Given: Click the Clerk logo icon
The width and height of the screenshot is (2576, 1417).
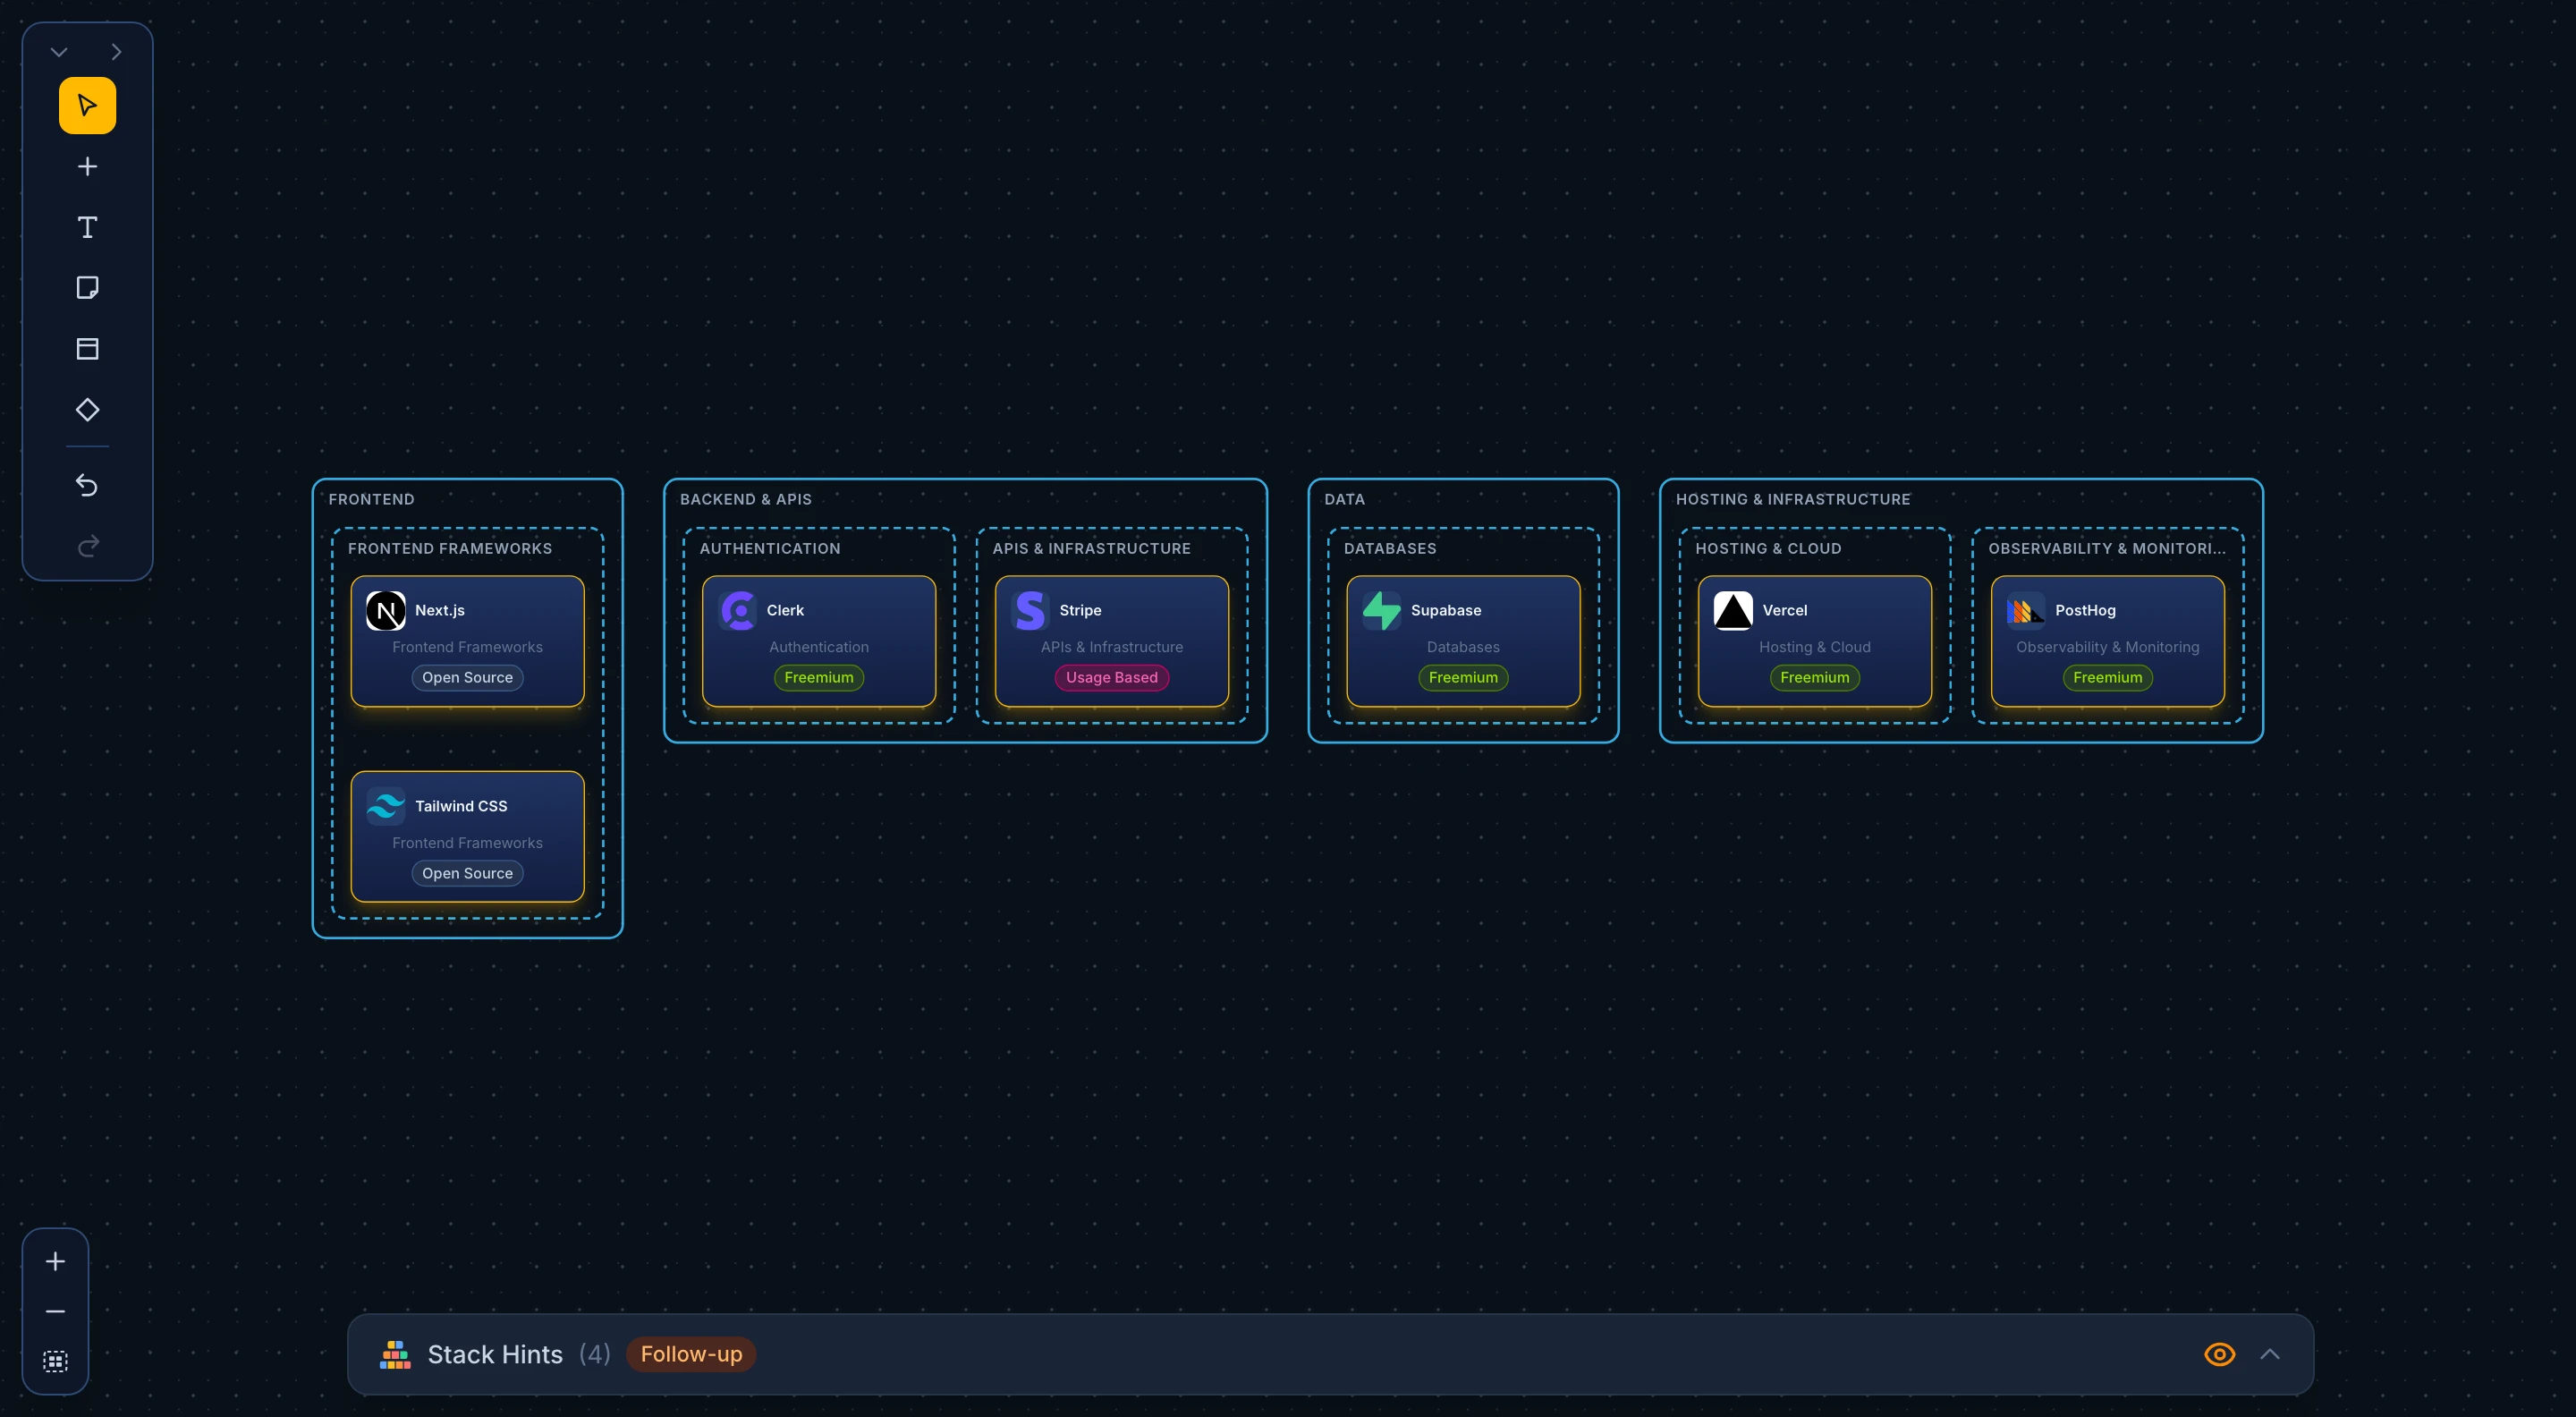Looking at the screenshot, I should click(737, 610).
